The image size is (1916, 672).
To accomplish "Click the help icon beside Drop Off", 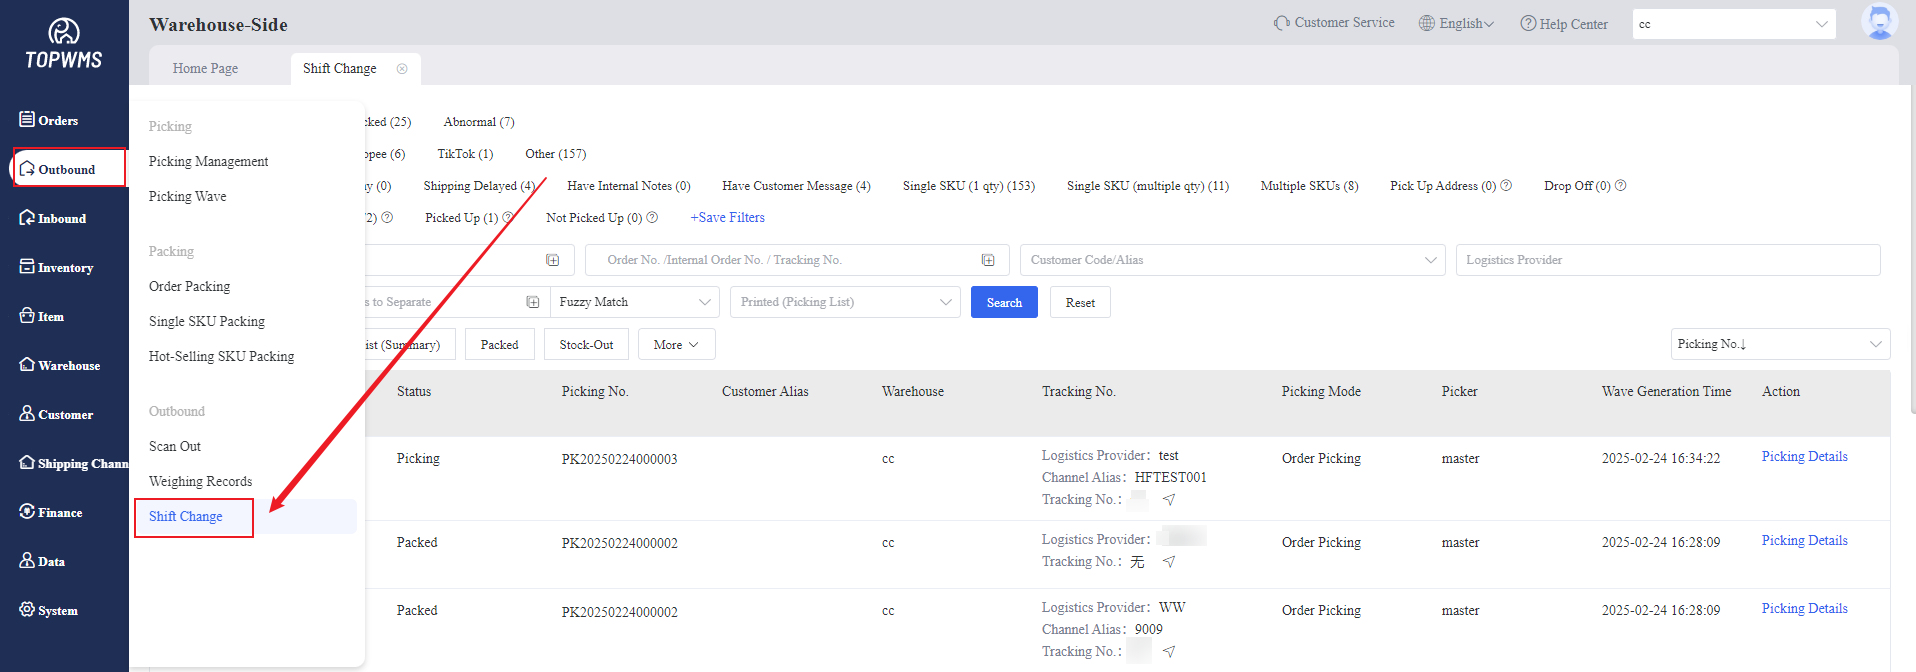I will (1620, 186).
